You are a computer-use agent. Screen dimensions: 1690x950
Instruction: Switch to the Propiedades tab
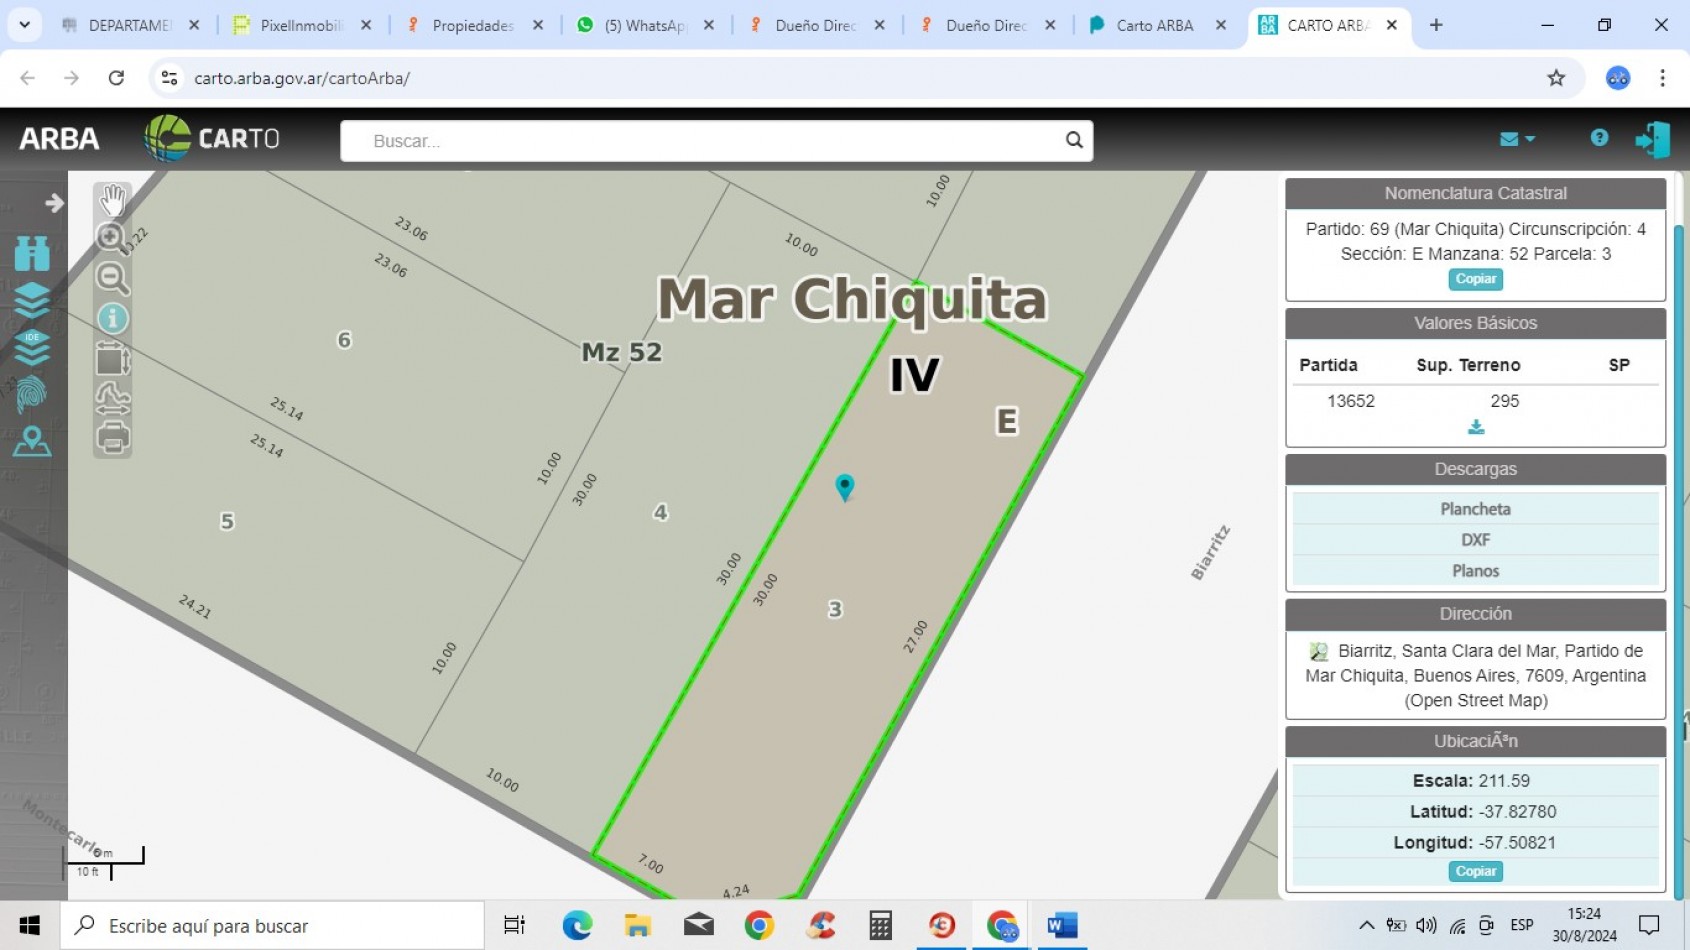point(472,26)
